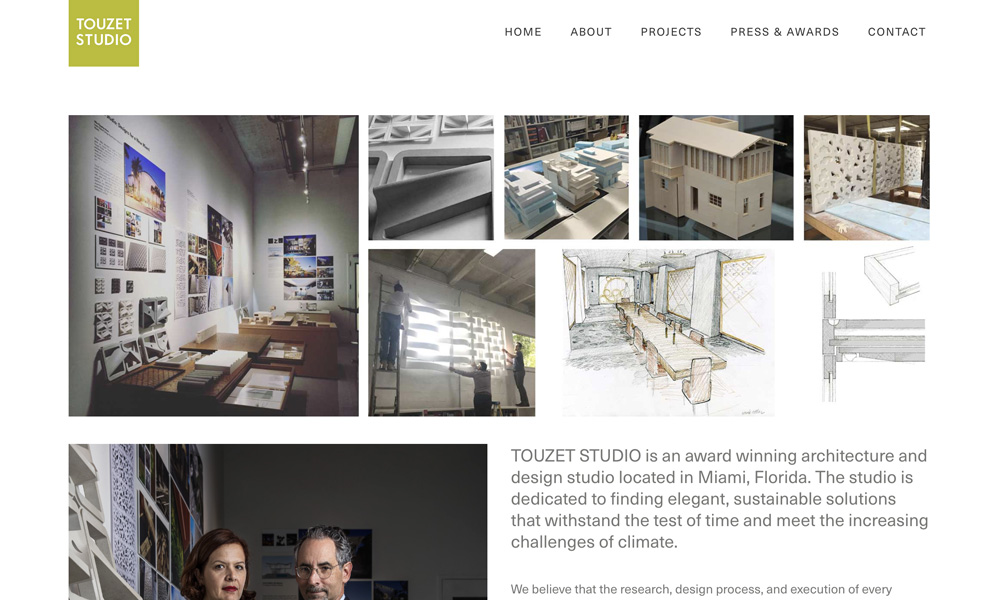Click the Touzet Studio logo
Image resolution: width=1000 pixels, height=600 pixels.
(103, 33)
